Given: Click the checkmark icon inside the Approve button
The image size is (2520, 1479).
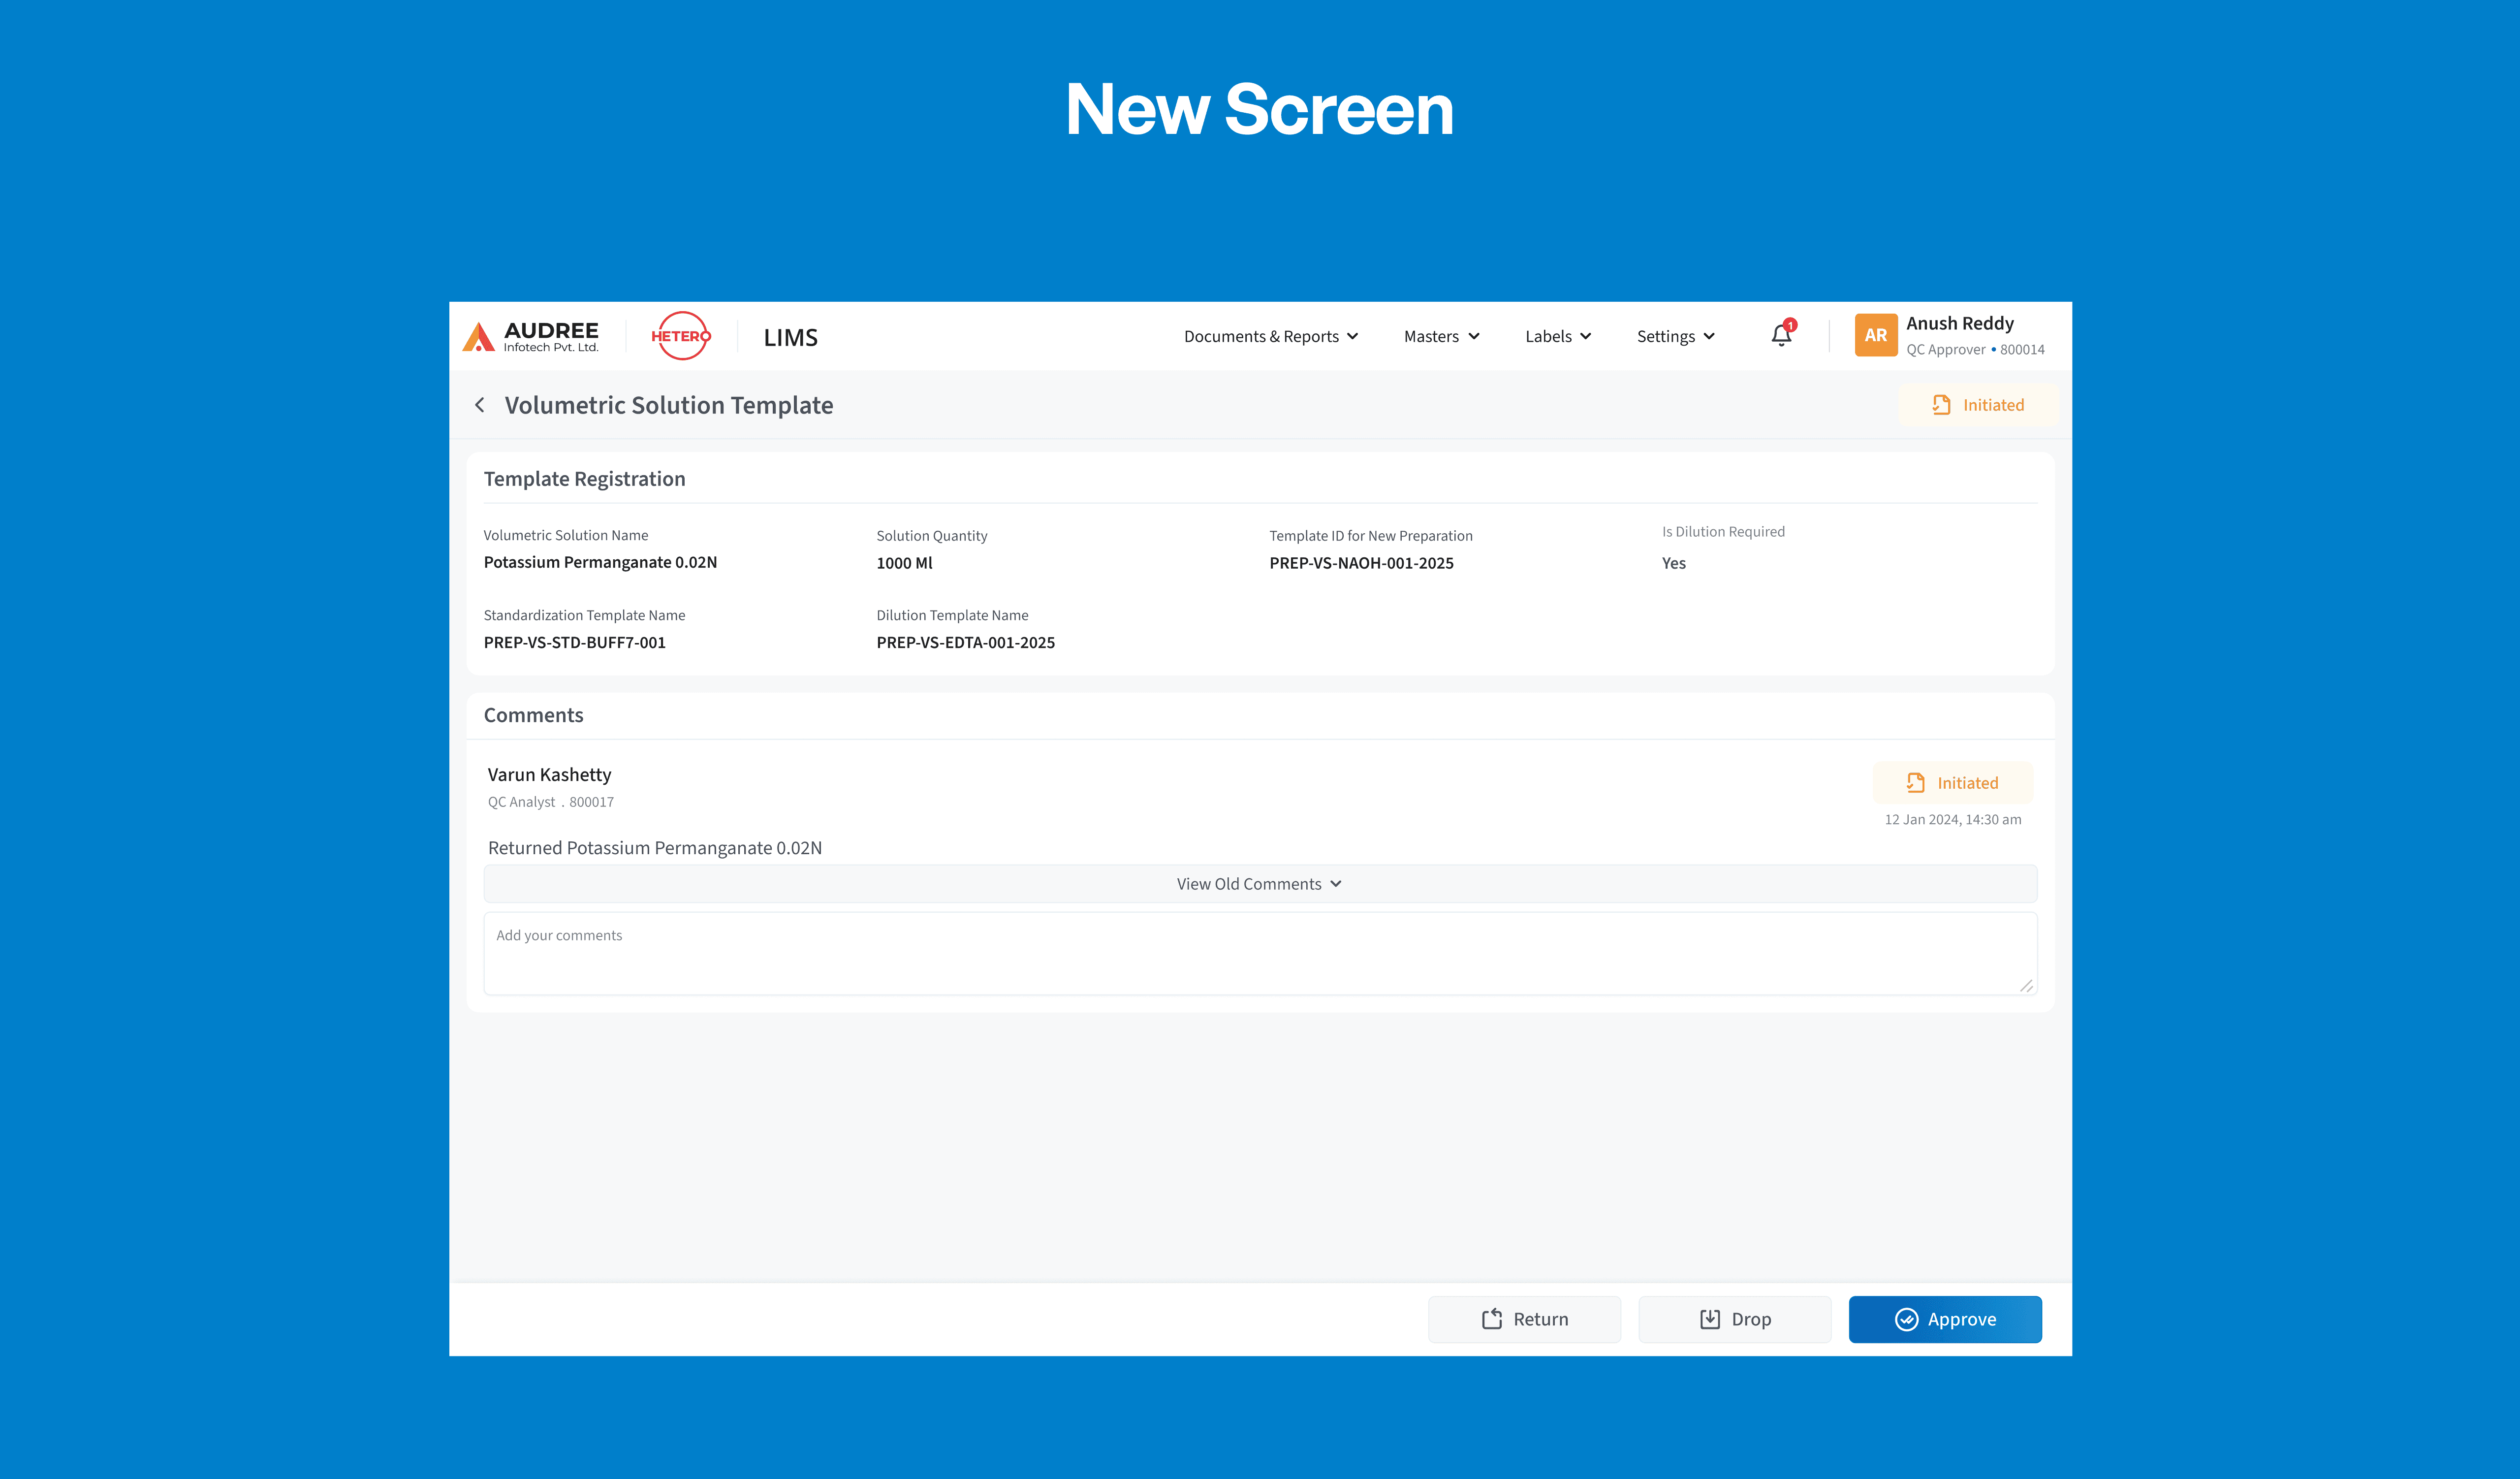Looking at the screenshot, I should pyautogui.click(x=1907, y=1319).
